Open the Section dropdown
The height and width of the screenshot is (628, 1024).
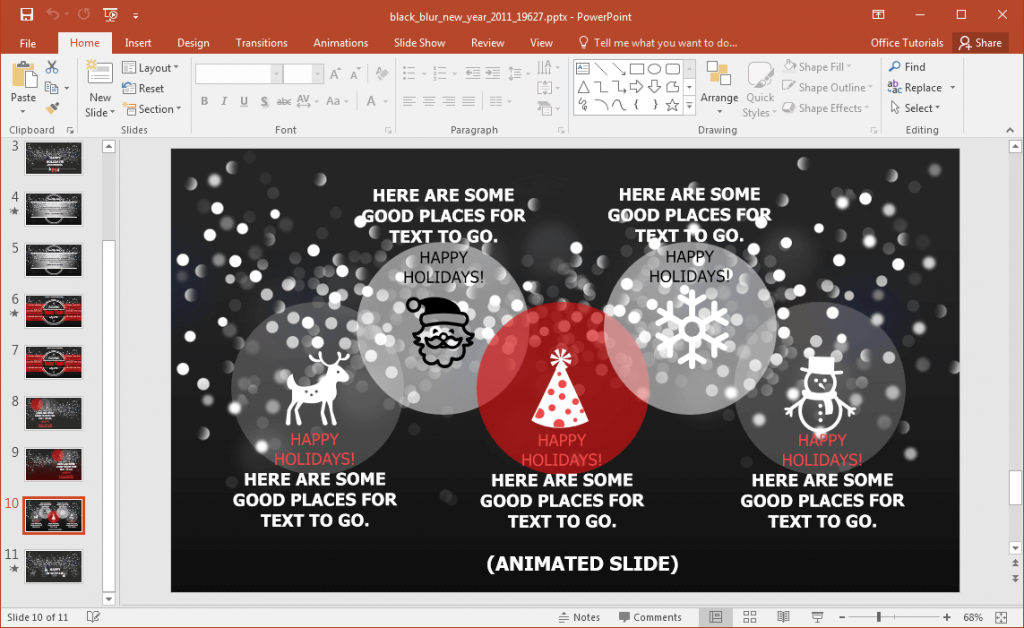pos(152,109)
